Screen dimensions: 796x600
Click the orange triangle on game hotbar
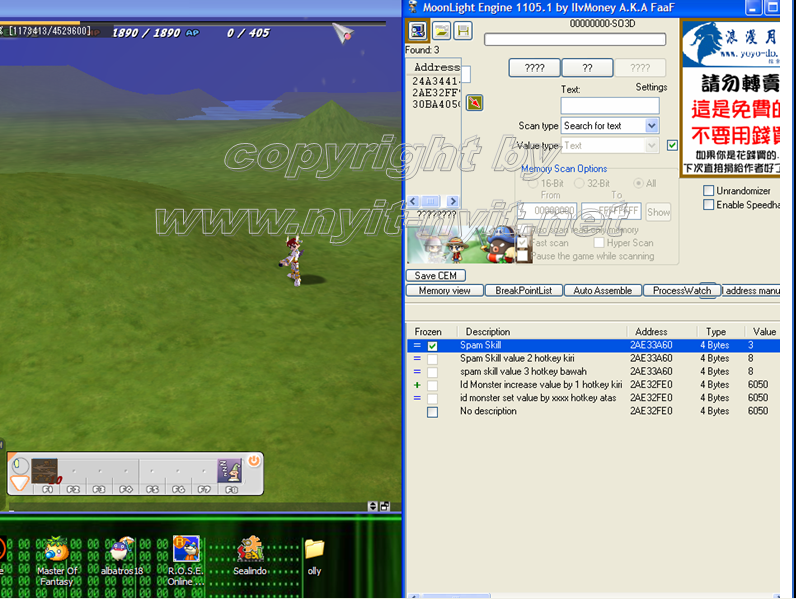point(19,483)
